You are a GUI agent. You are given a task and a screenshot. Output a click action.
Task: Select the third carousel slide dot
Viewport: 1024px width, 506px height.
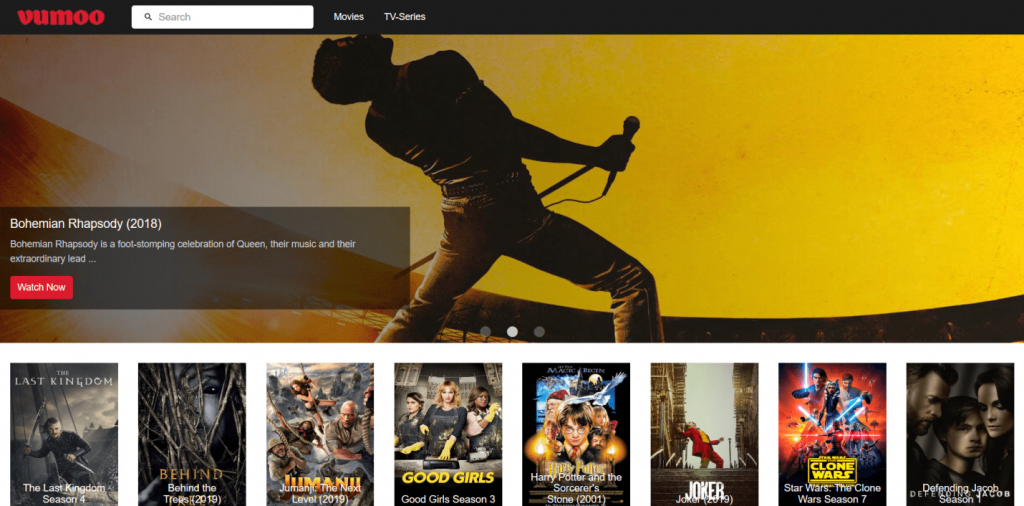[x=539, y=331]
